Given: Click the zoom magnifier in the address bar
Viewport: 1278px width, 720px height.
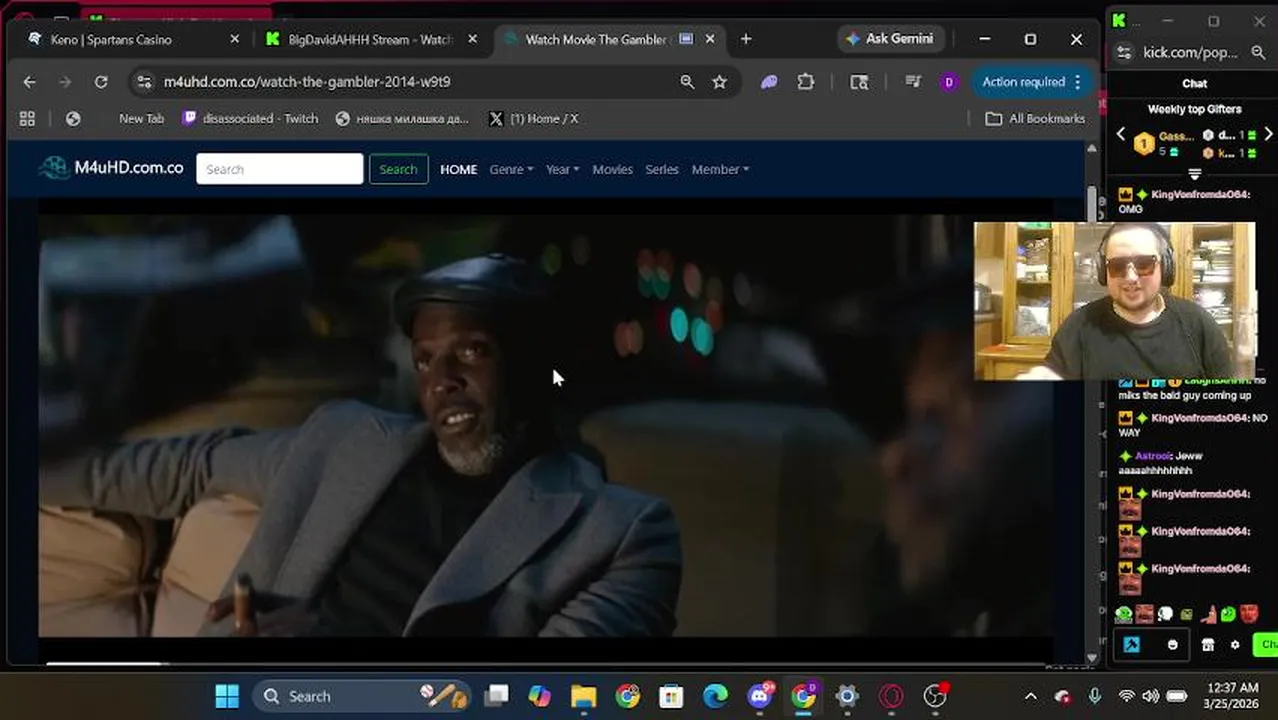Looking at the screenshot, I should (687, 82).
